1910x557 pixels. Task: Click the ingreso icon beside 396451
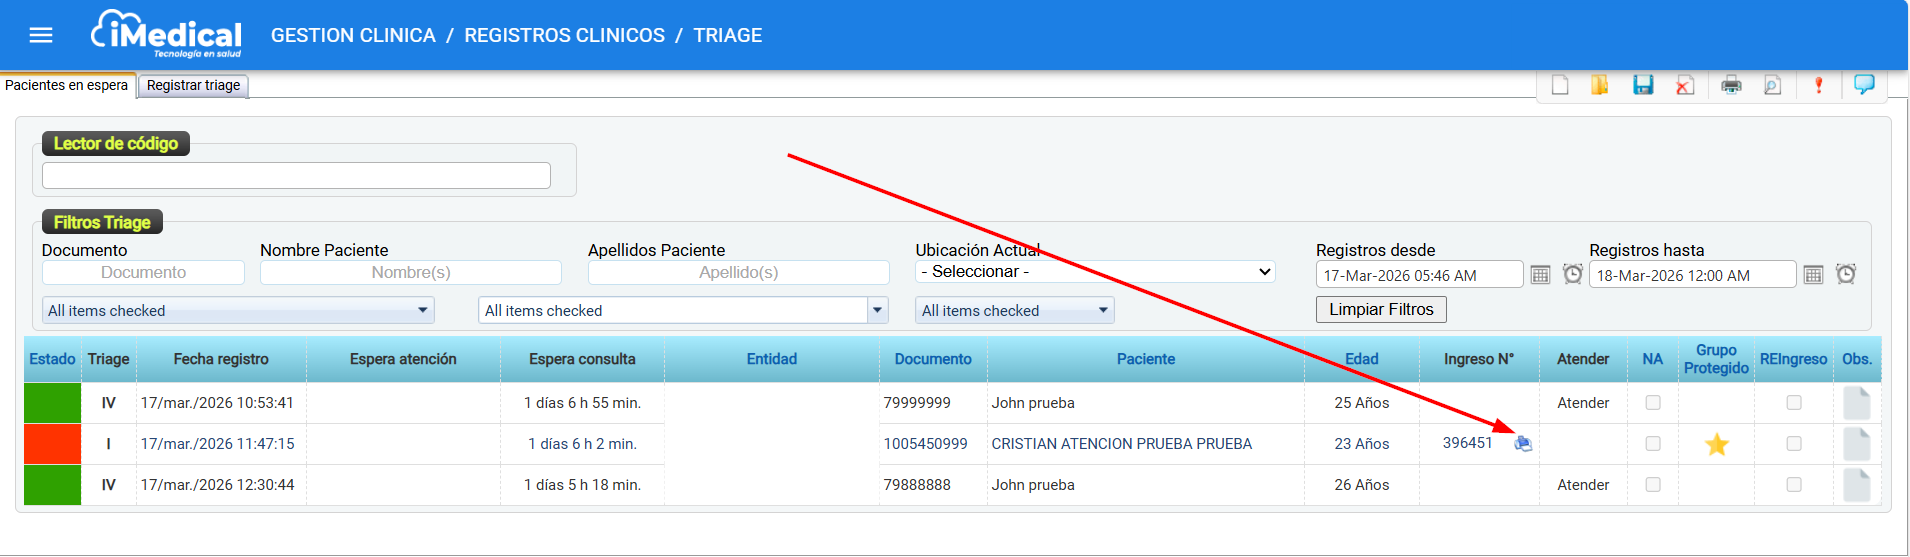(1523, 444)
